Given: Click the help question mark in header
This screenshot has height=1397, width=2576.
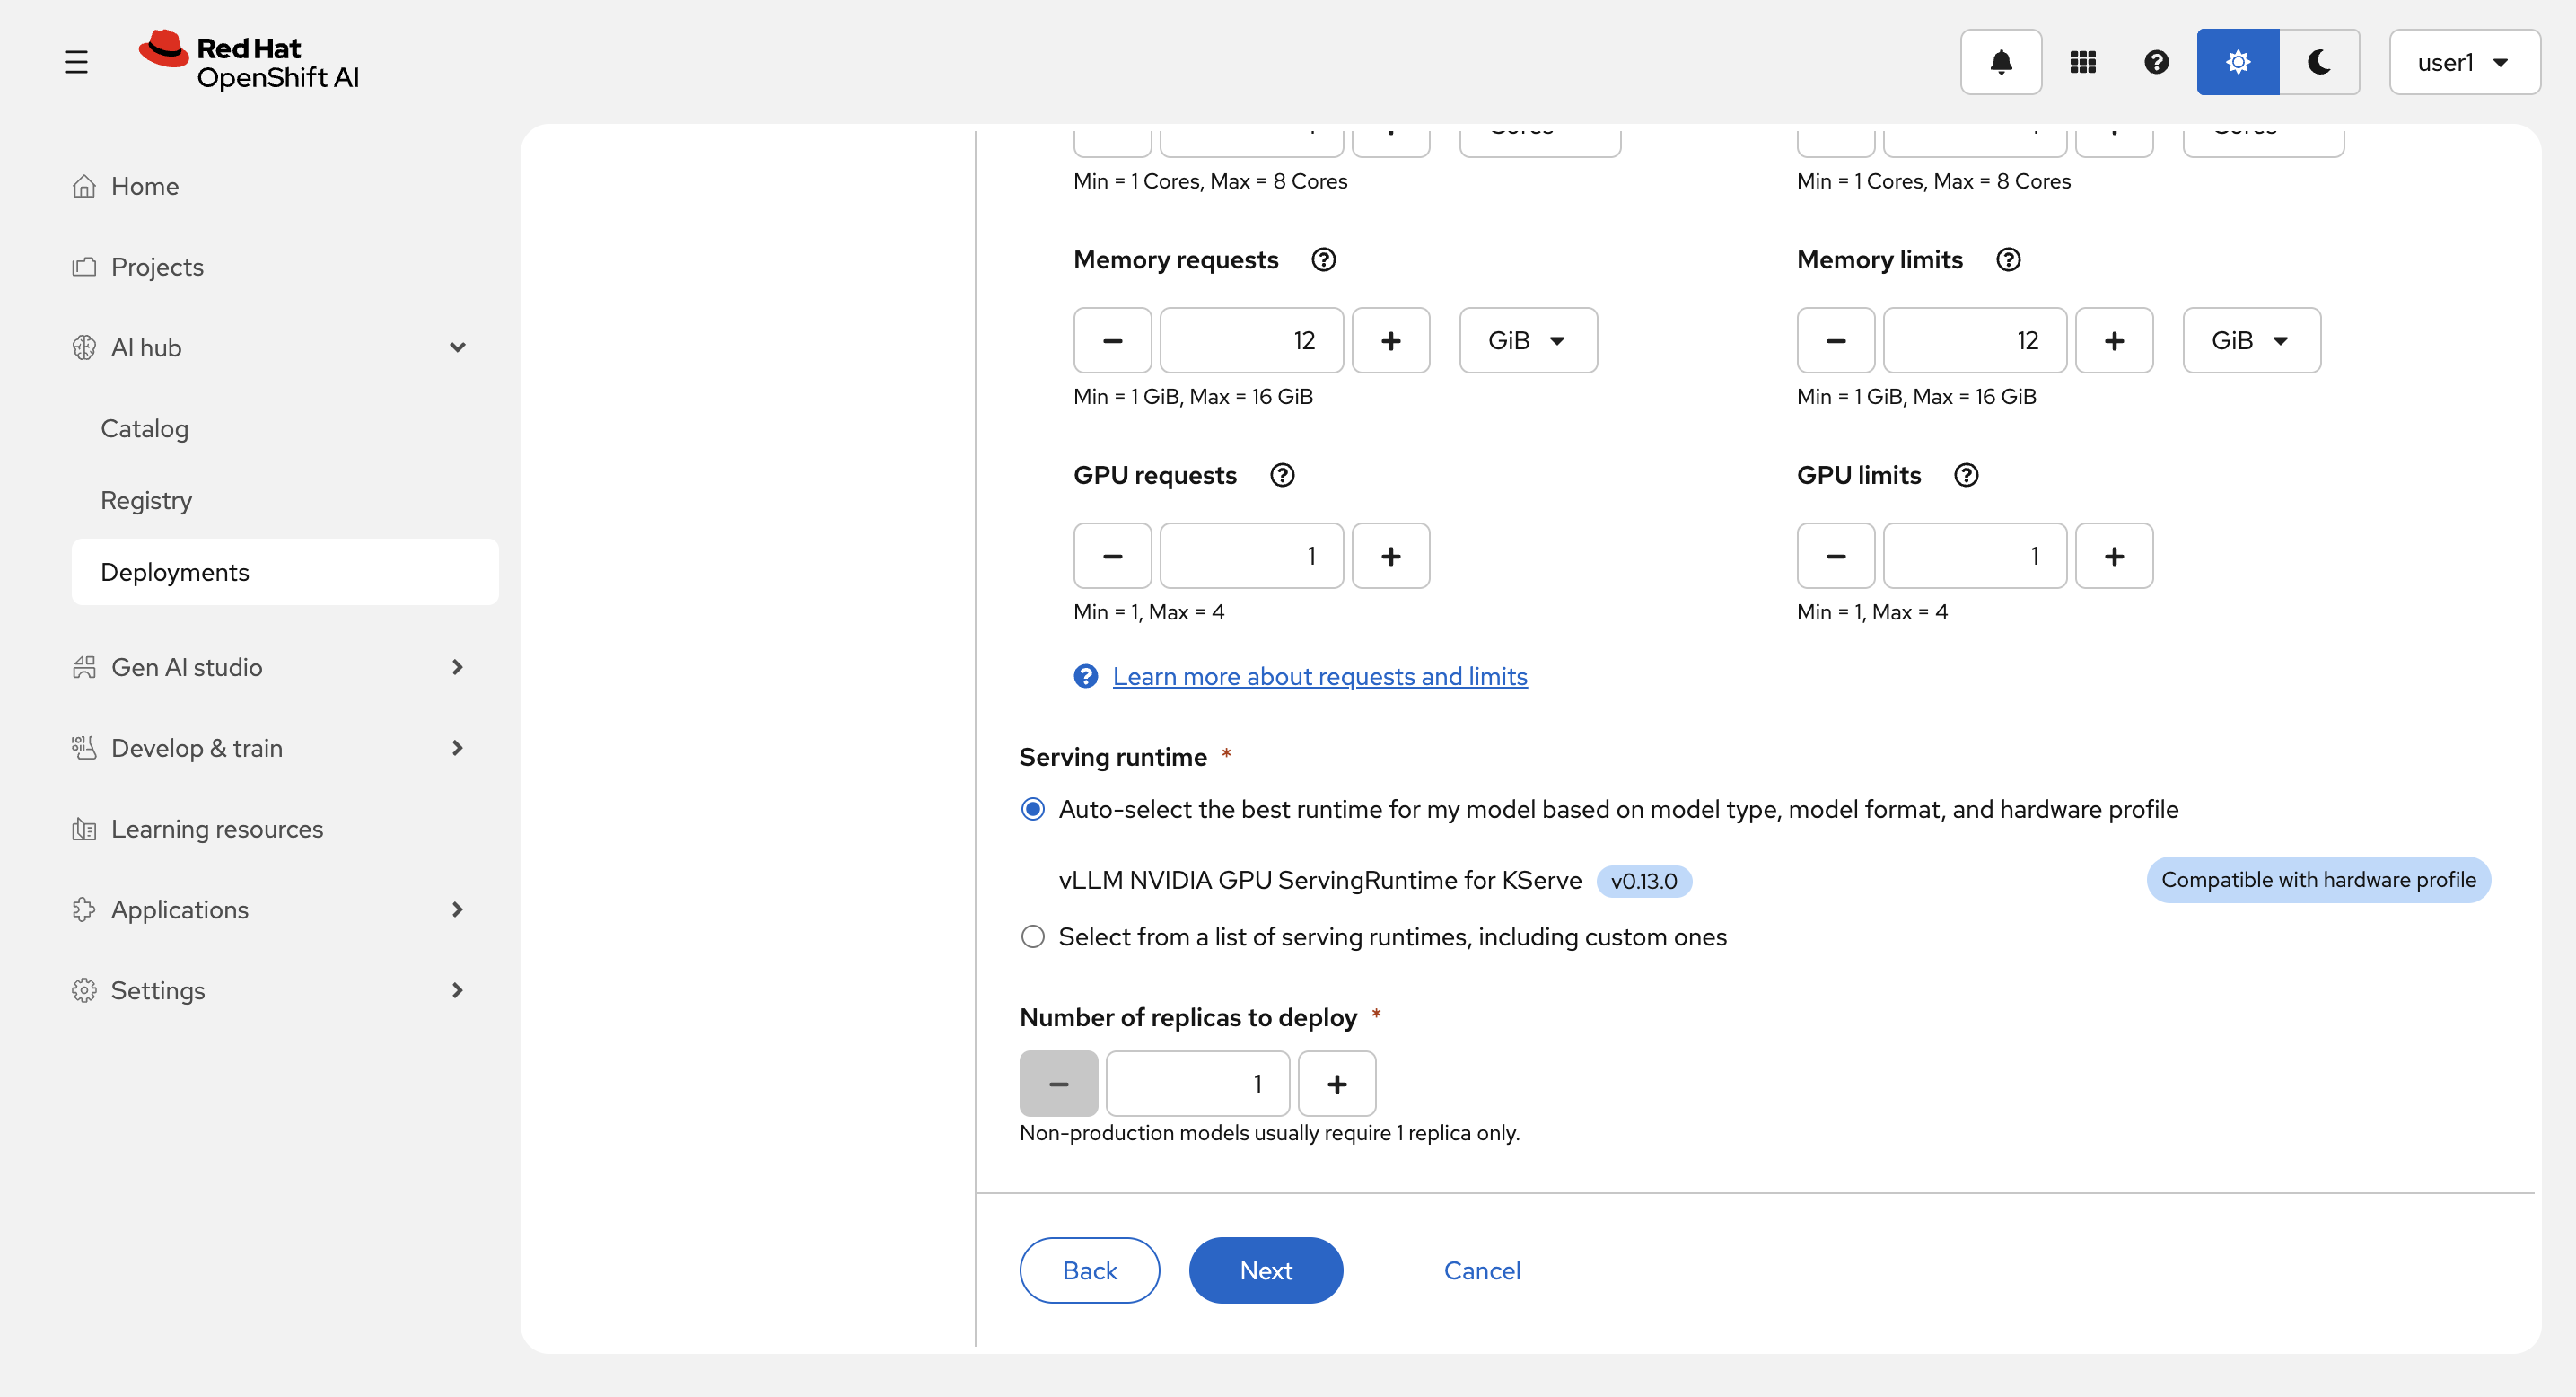Looking at the screenshot, I should 2156,62.
